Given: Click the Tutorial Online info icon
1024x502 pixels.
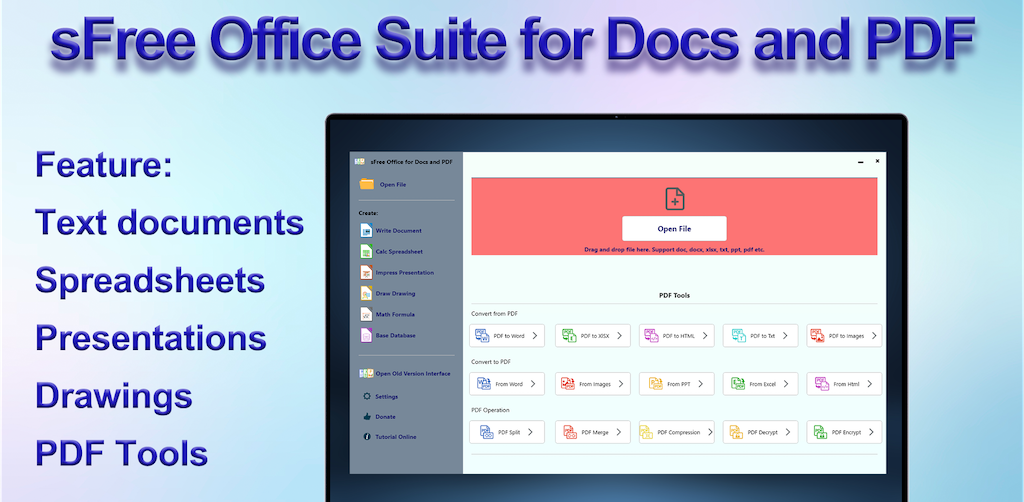Looking at the screenshot, I should click(367, 437).
